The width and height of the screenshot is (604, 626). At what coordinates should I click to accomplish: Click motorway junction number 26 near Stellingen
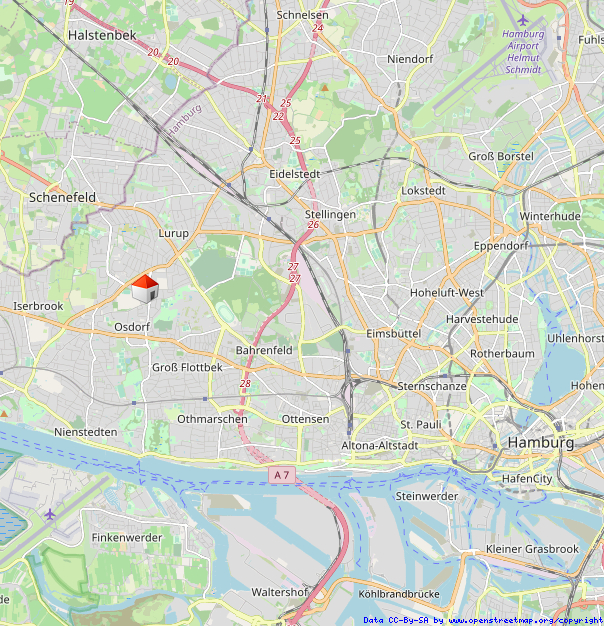pyautogui.click(x=313, y=225)
